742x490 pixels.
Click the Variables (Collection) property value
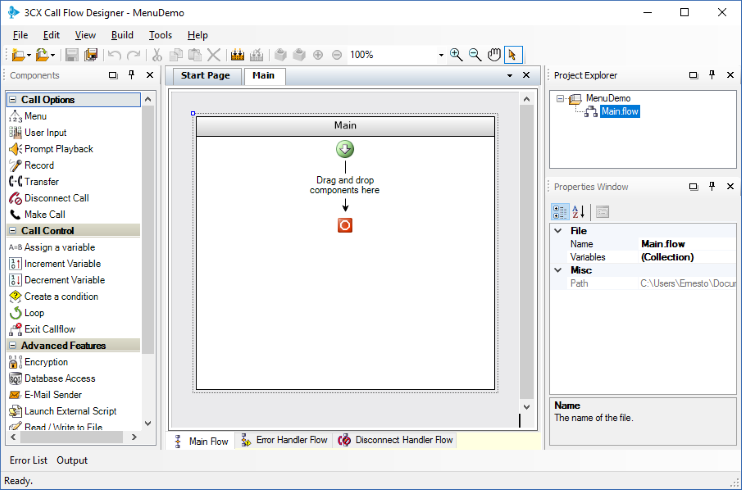coord(687,257)
